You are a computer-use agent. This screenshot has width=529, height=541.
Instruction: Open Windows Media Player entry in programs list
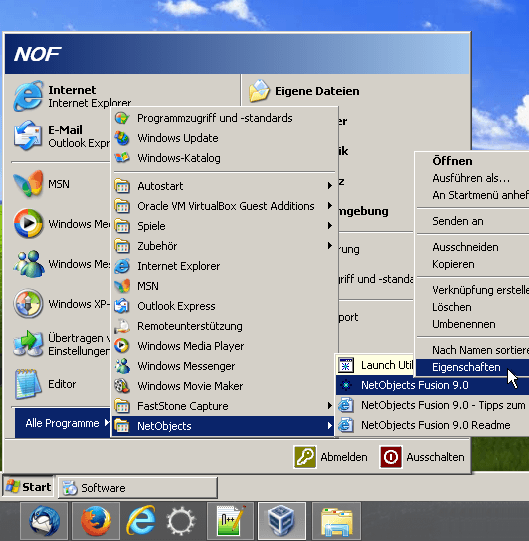click(x=224, y=346)
